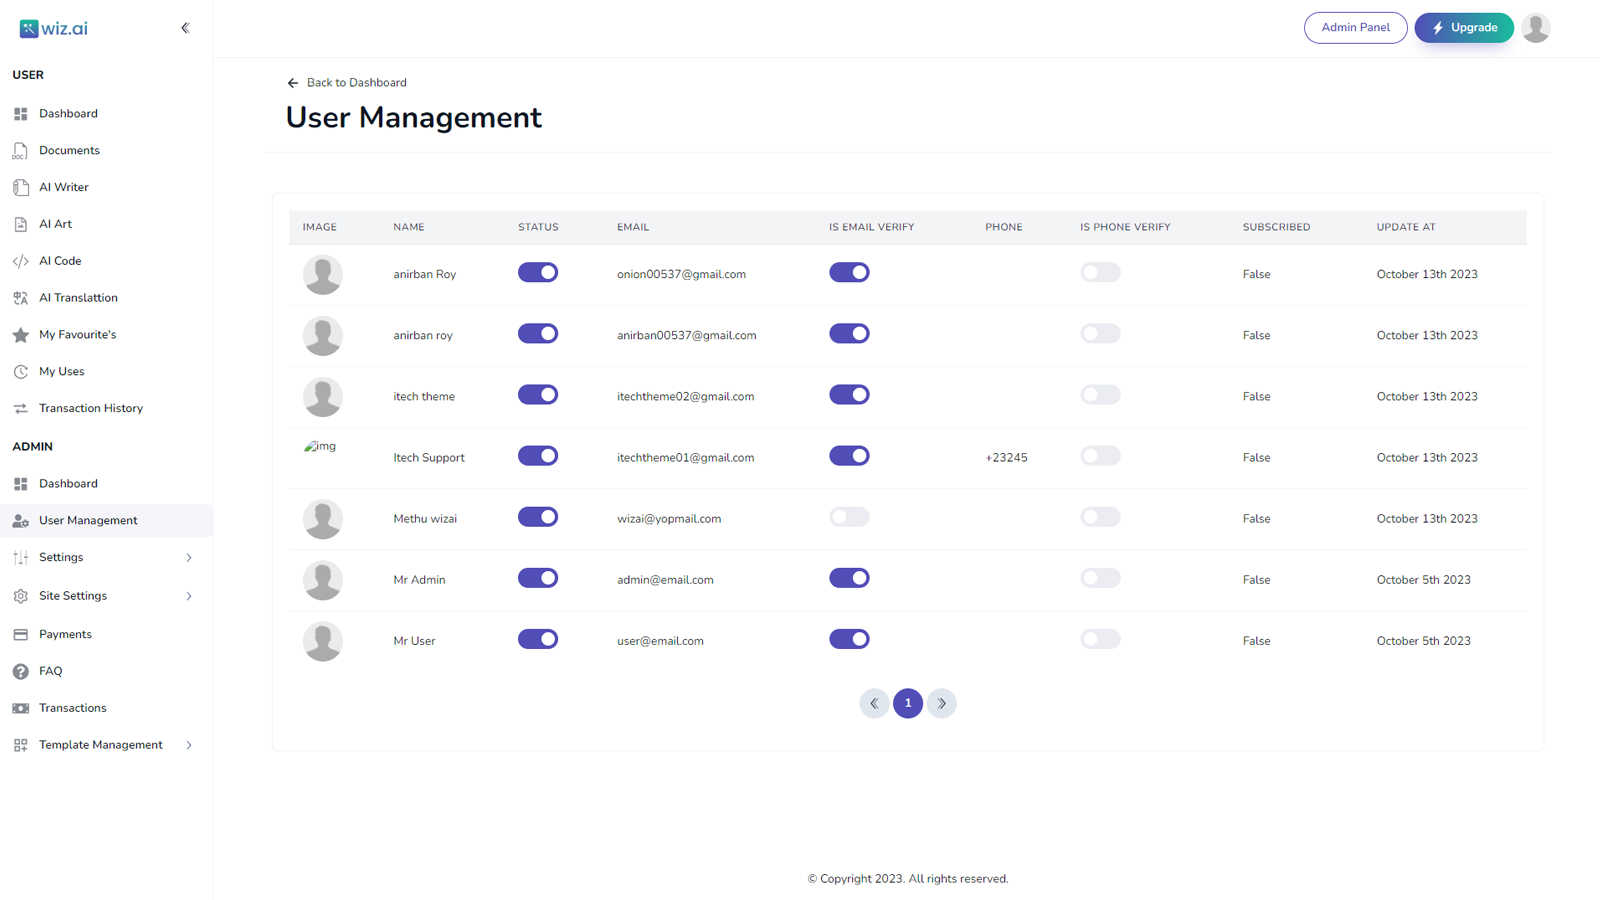The image size is (1600, 900).
Task: Collapse the sidebar with the chevron icon
Action: (185, 28)
